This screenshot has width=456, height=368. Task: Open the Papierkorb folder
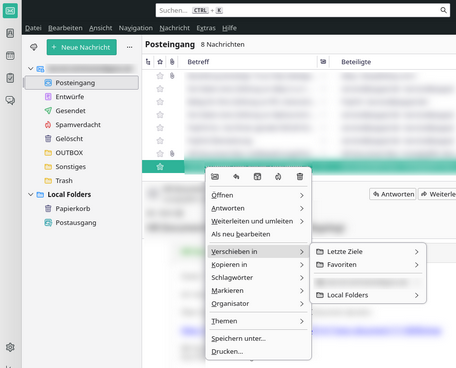point(82,209)
